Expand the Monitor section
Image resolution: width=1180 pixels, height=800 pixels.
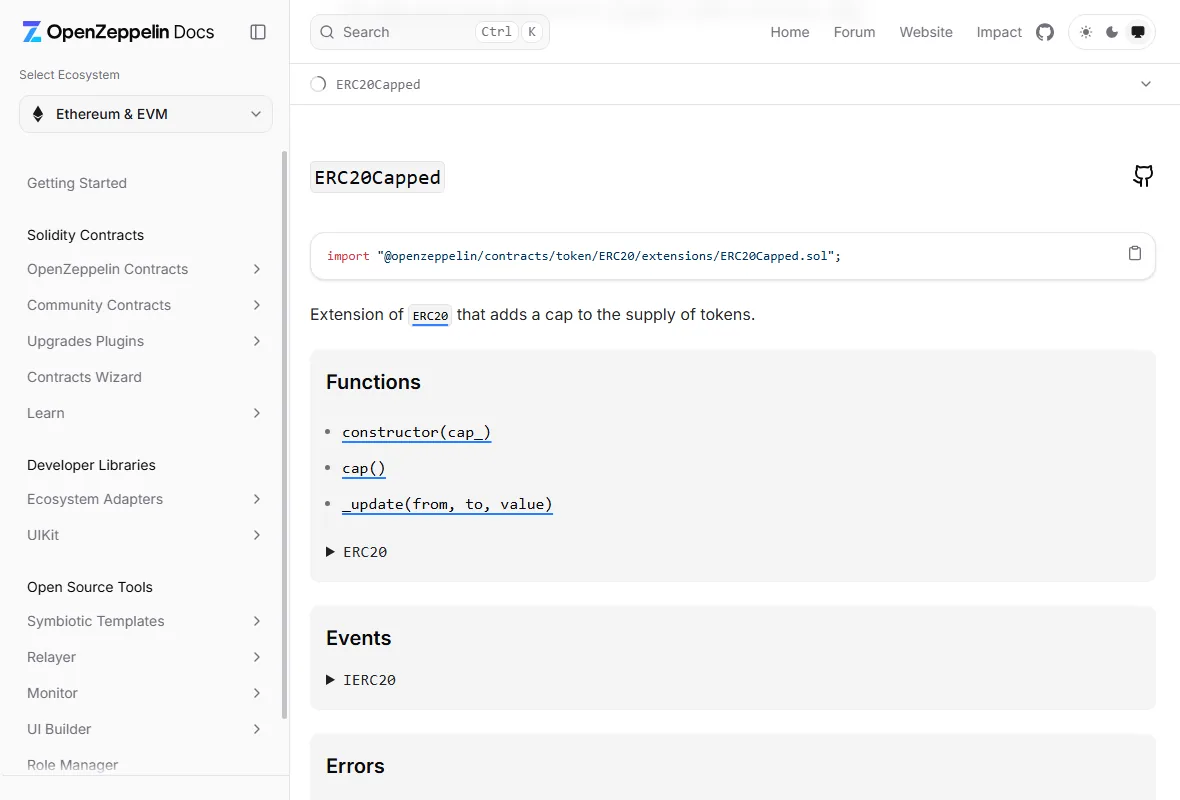point(257,694)
